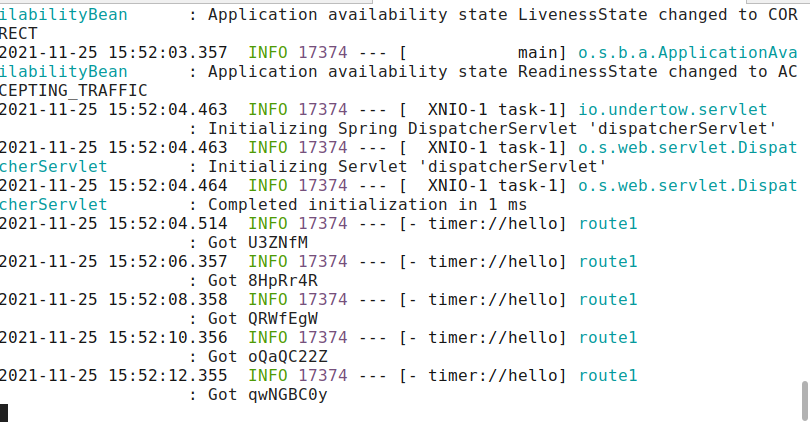Viewport: 810px width, 422px height.
Task: Click 'o.s.b.a.ApplicationAva' logger name
Action: click(688, 53)
